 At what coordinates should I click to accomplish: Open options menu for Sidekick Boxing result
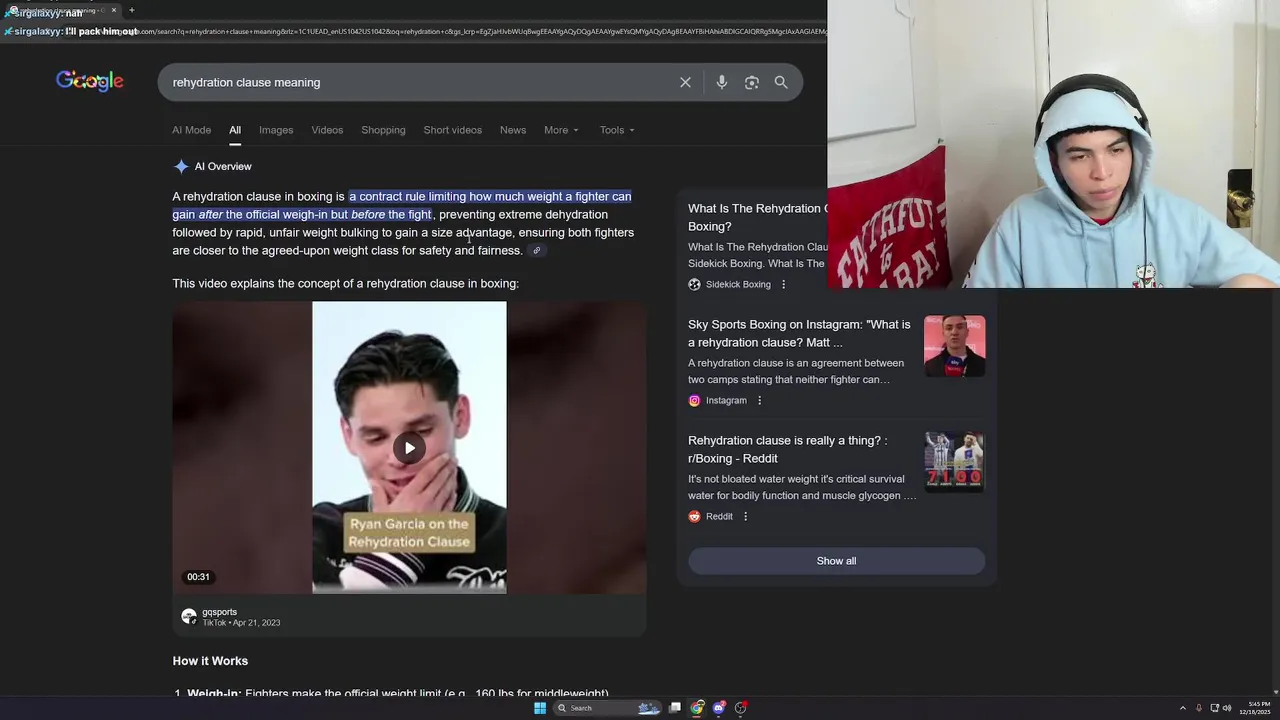783,284
